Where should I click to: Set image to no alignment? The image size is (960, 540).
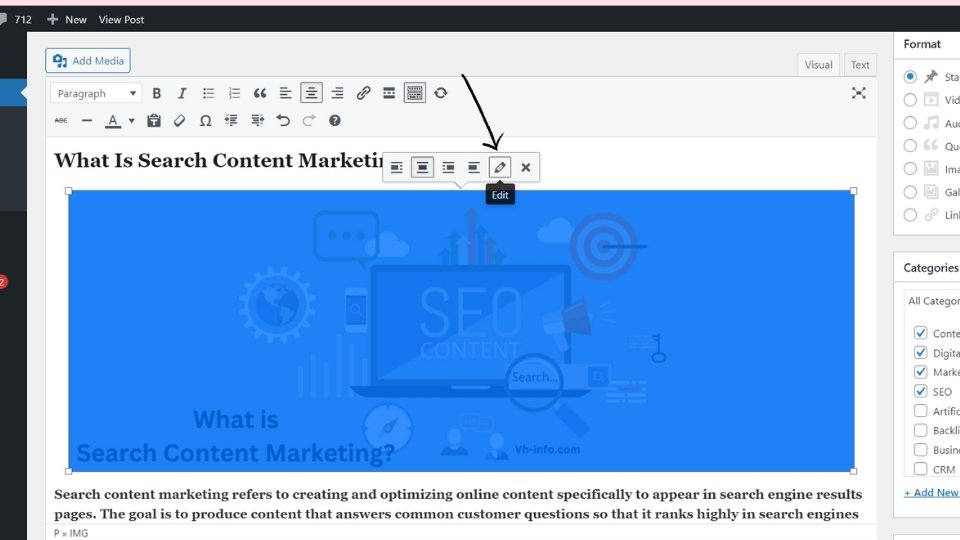[x=474, y=167]
